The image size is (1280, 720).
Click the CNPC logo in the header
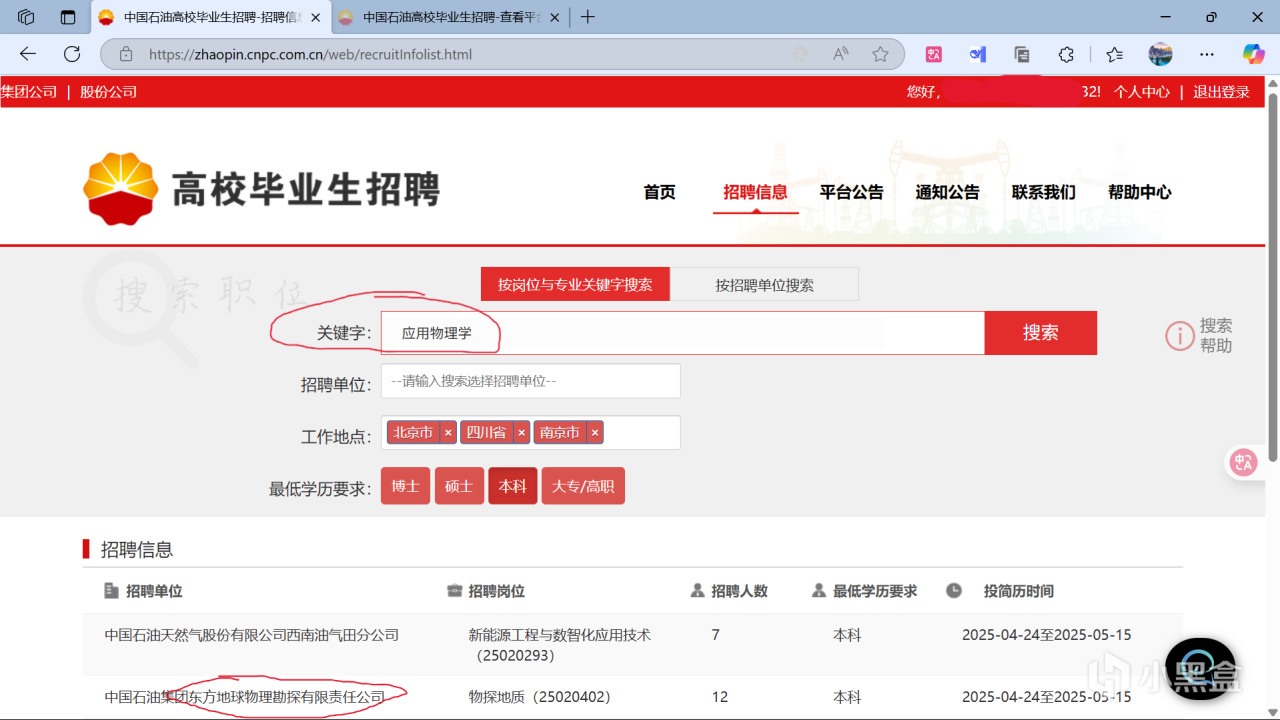pos(121,189)
